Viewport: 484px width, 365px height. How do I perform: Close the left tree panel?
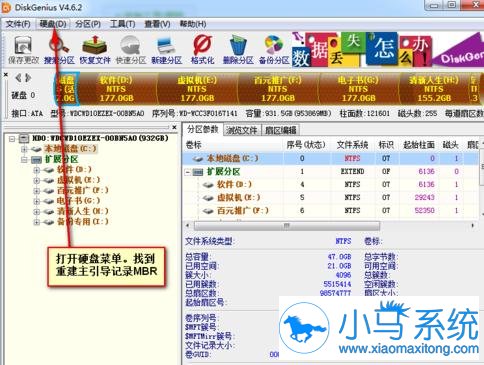click(x=174, y=127)
